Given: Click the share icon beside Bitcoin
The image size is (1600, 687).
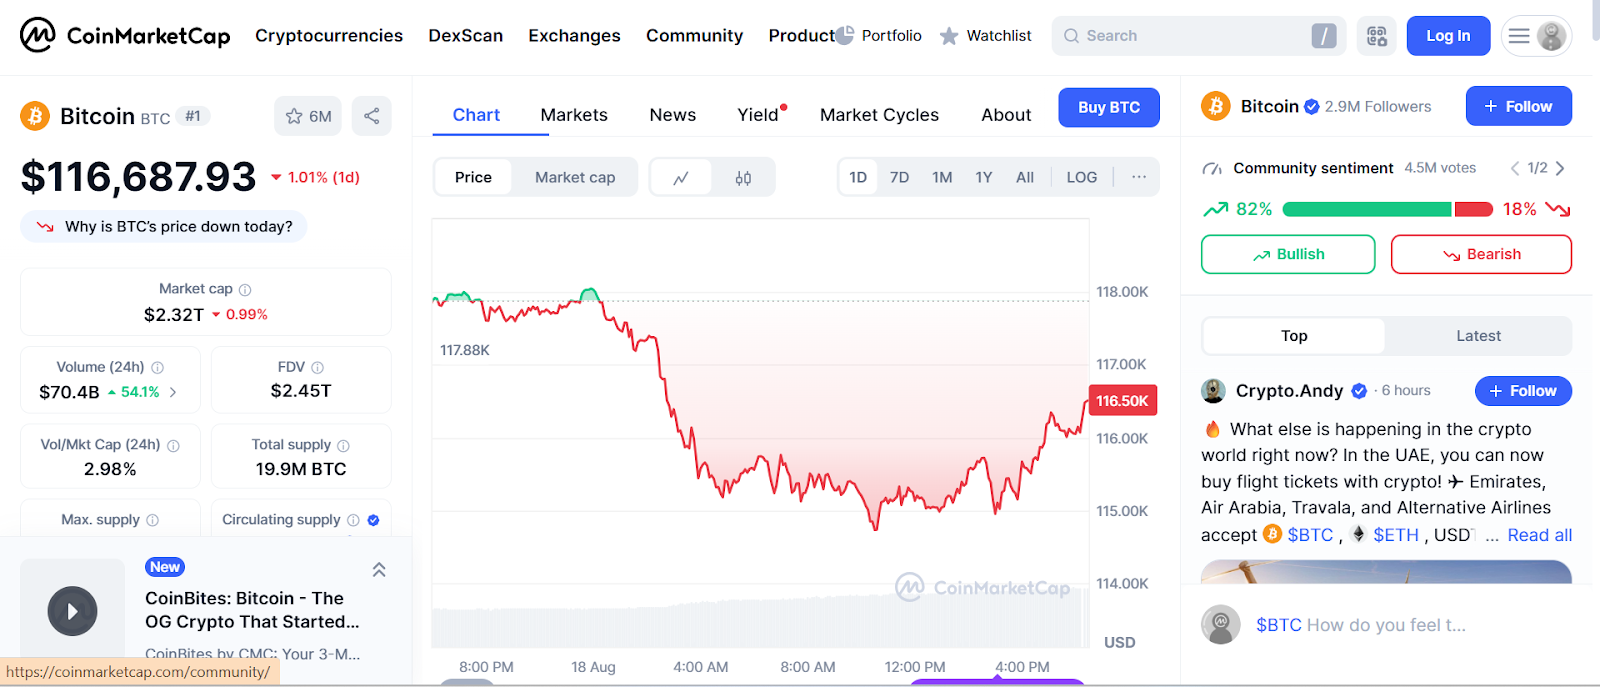Looking at the screenshot, I should 372,116.
